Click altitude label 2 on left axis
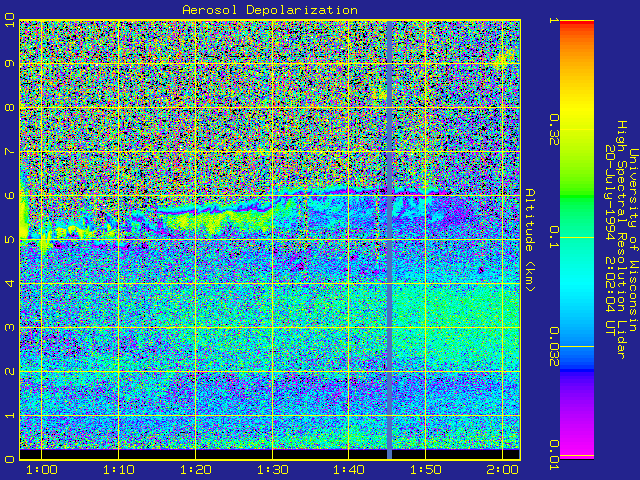The image size is (640, 480). [x=9, y=371]
